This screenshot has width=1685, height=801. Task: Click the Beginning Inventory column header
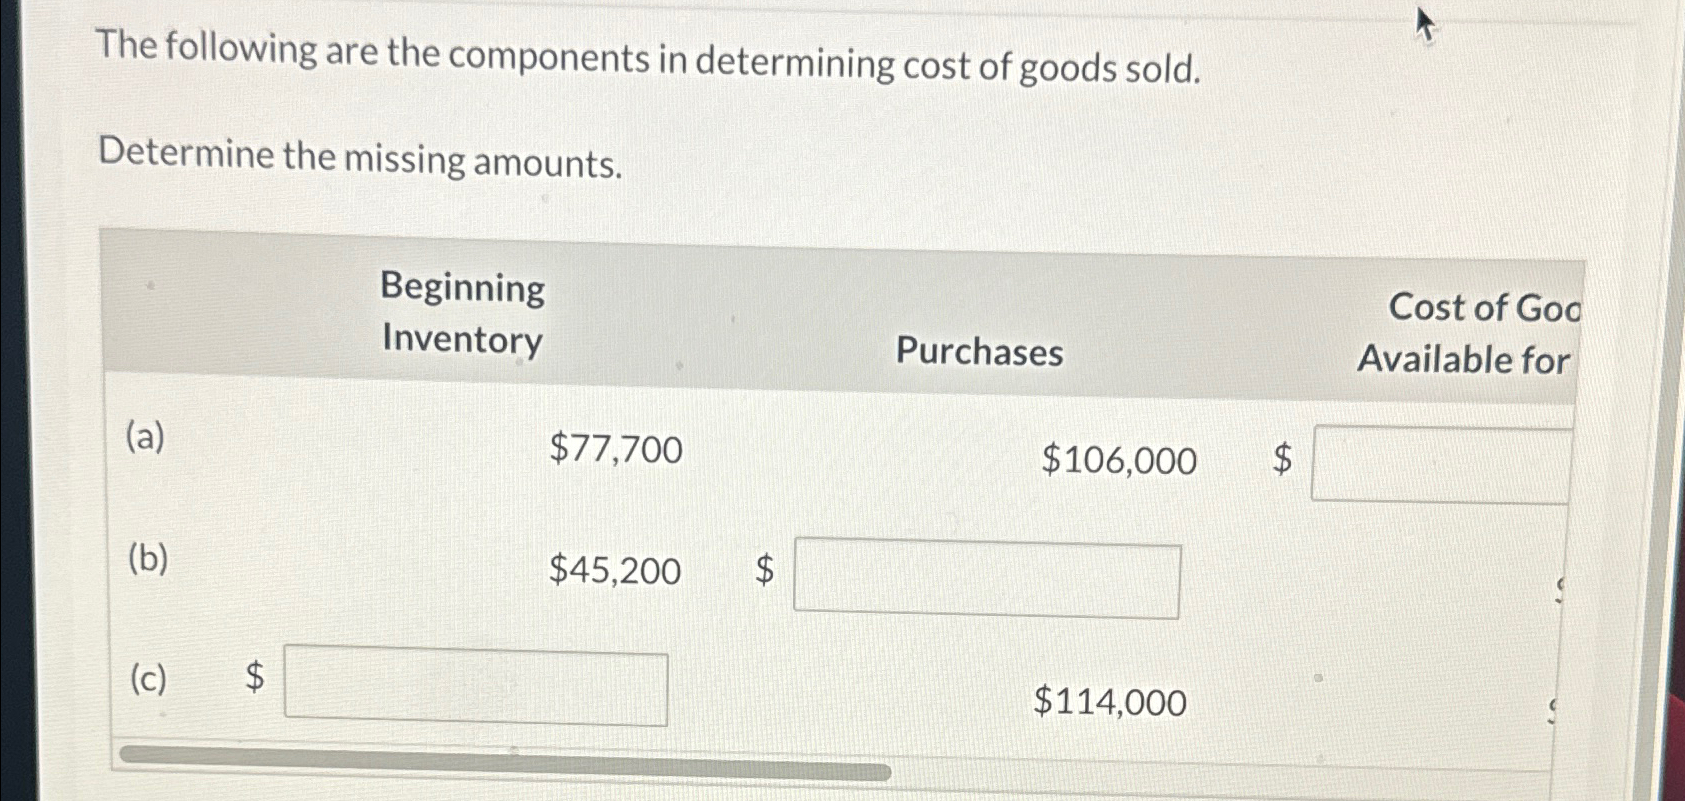pos(461,315)
